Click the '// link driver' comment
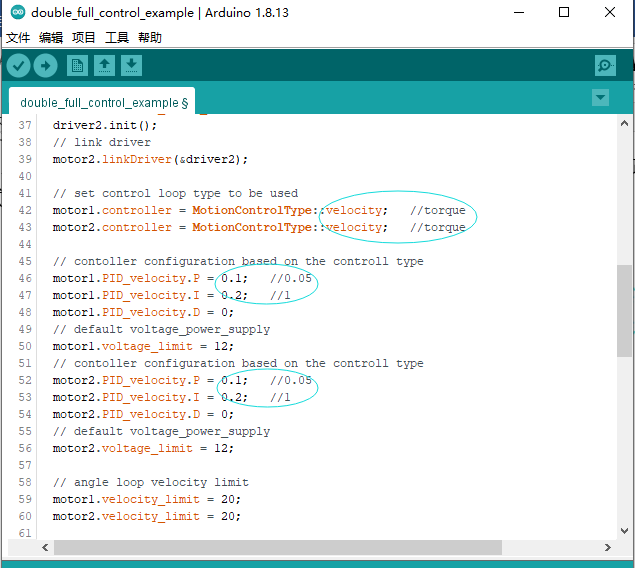 click(x=102, y=142)
